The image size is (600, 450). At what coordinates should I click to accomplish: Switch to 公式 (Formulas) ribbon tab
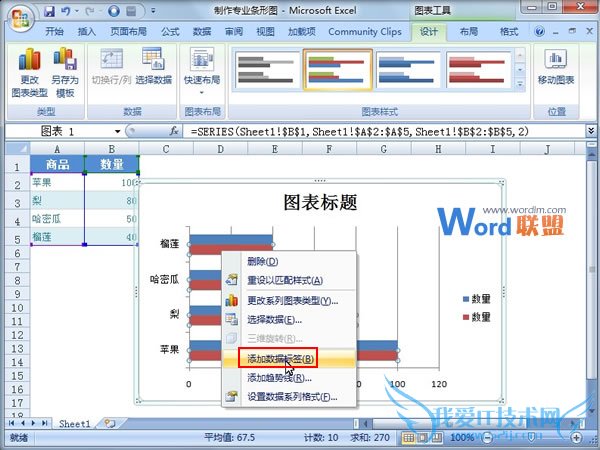click(x=170, y=31)
